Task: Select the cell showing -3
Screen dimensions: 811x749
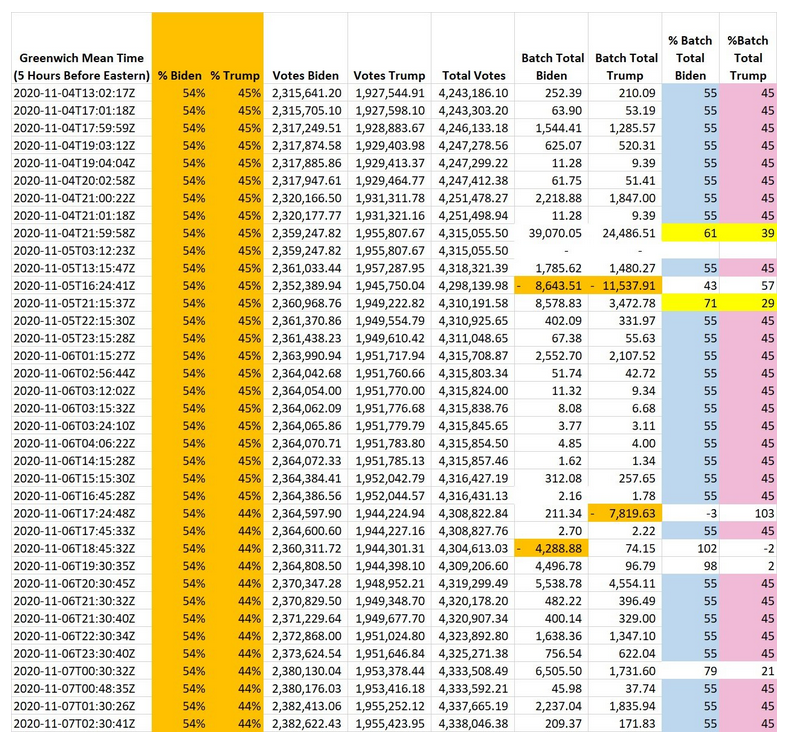Action: [x=690, y=514]
